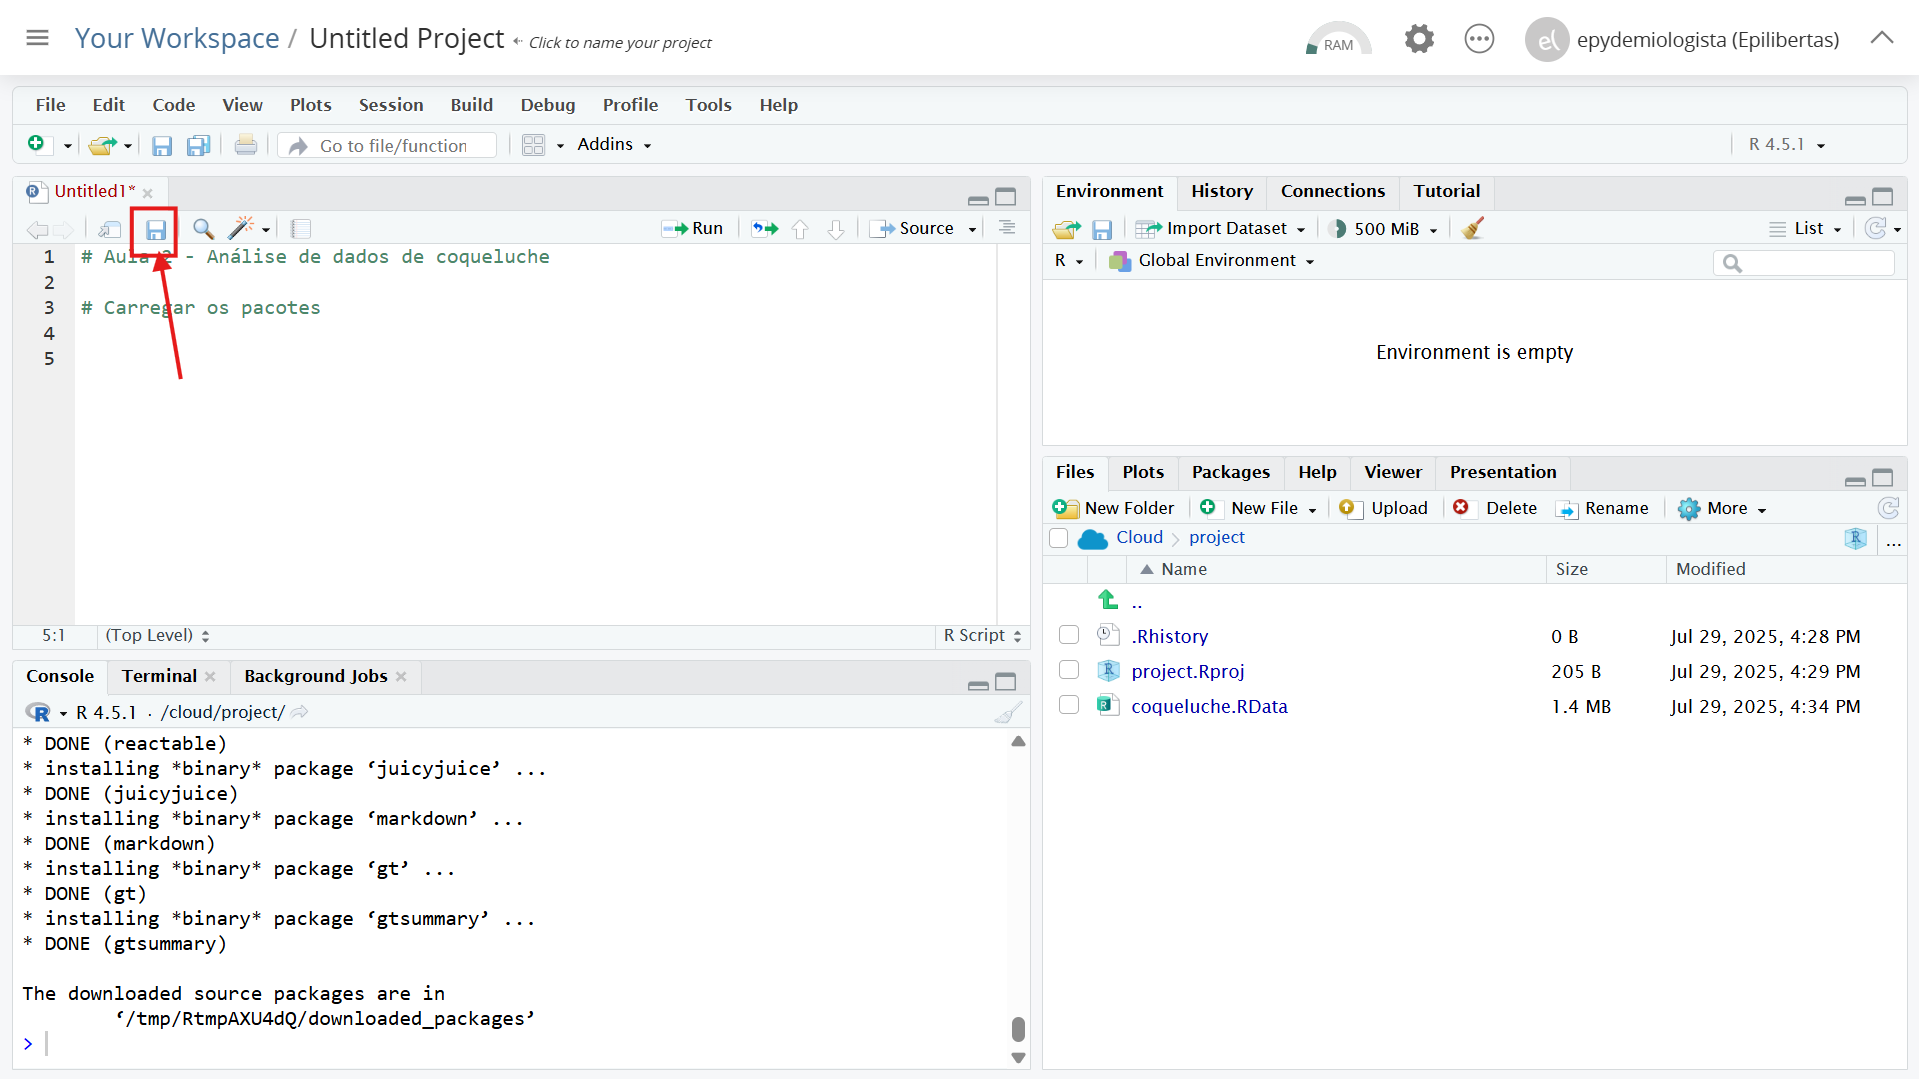
Task: Click the find/replace magnifier icon in editor
Action: 203,229
